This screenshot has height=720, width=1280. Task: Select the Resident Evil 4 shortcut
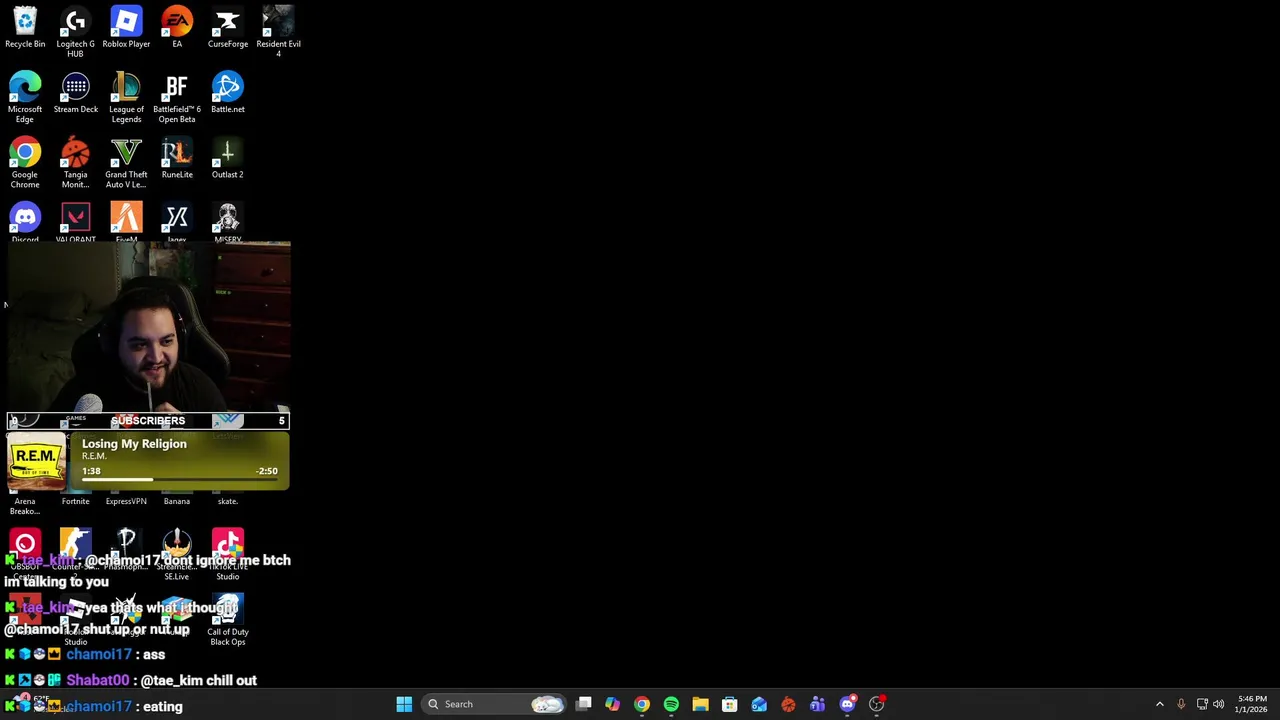pyautogui.click(x=278, y=31)
